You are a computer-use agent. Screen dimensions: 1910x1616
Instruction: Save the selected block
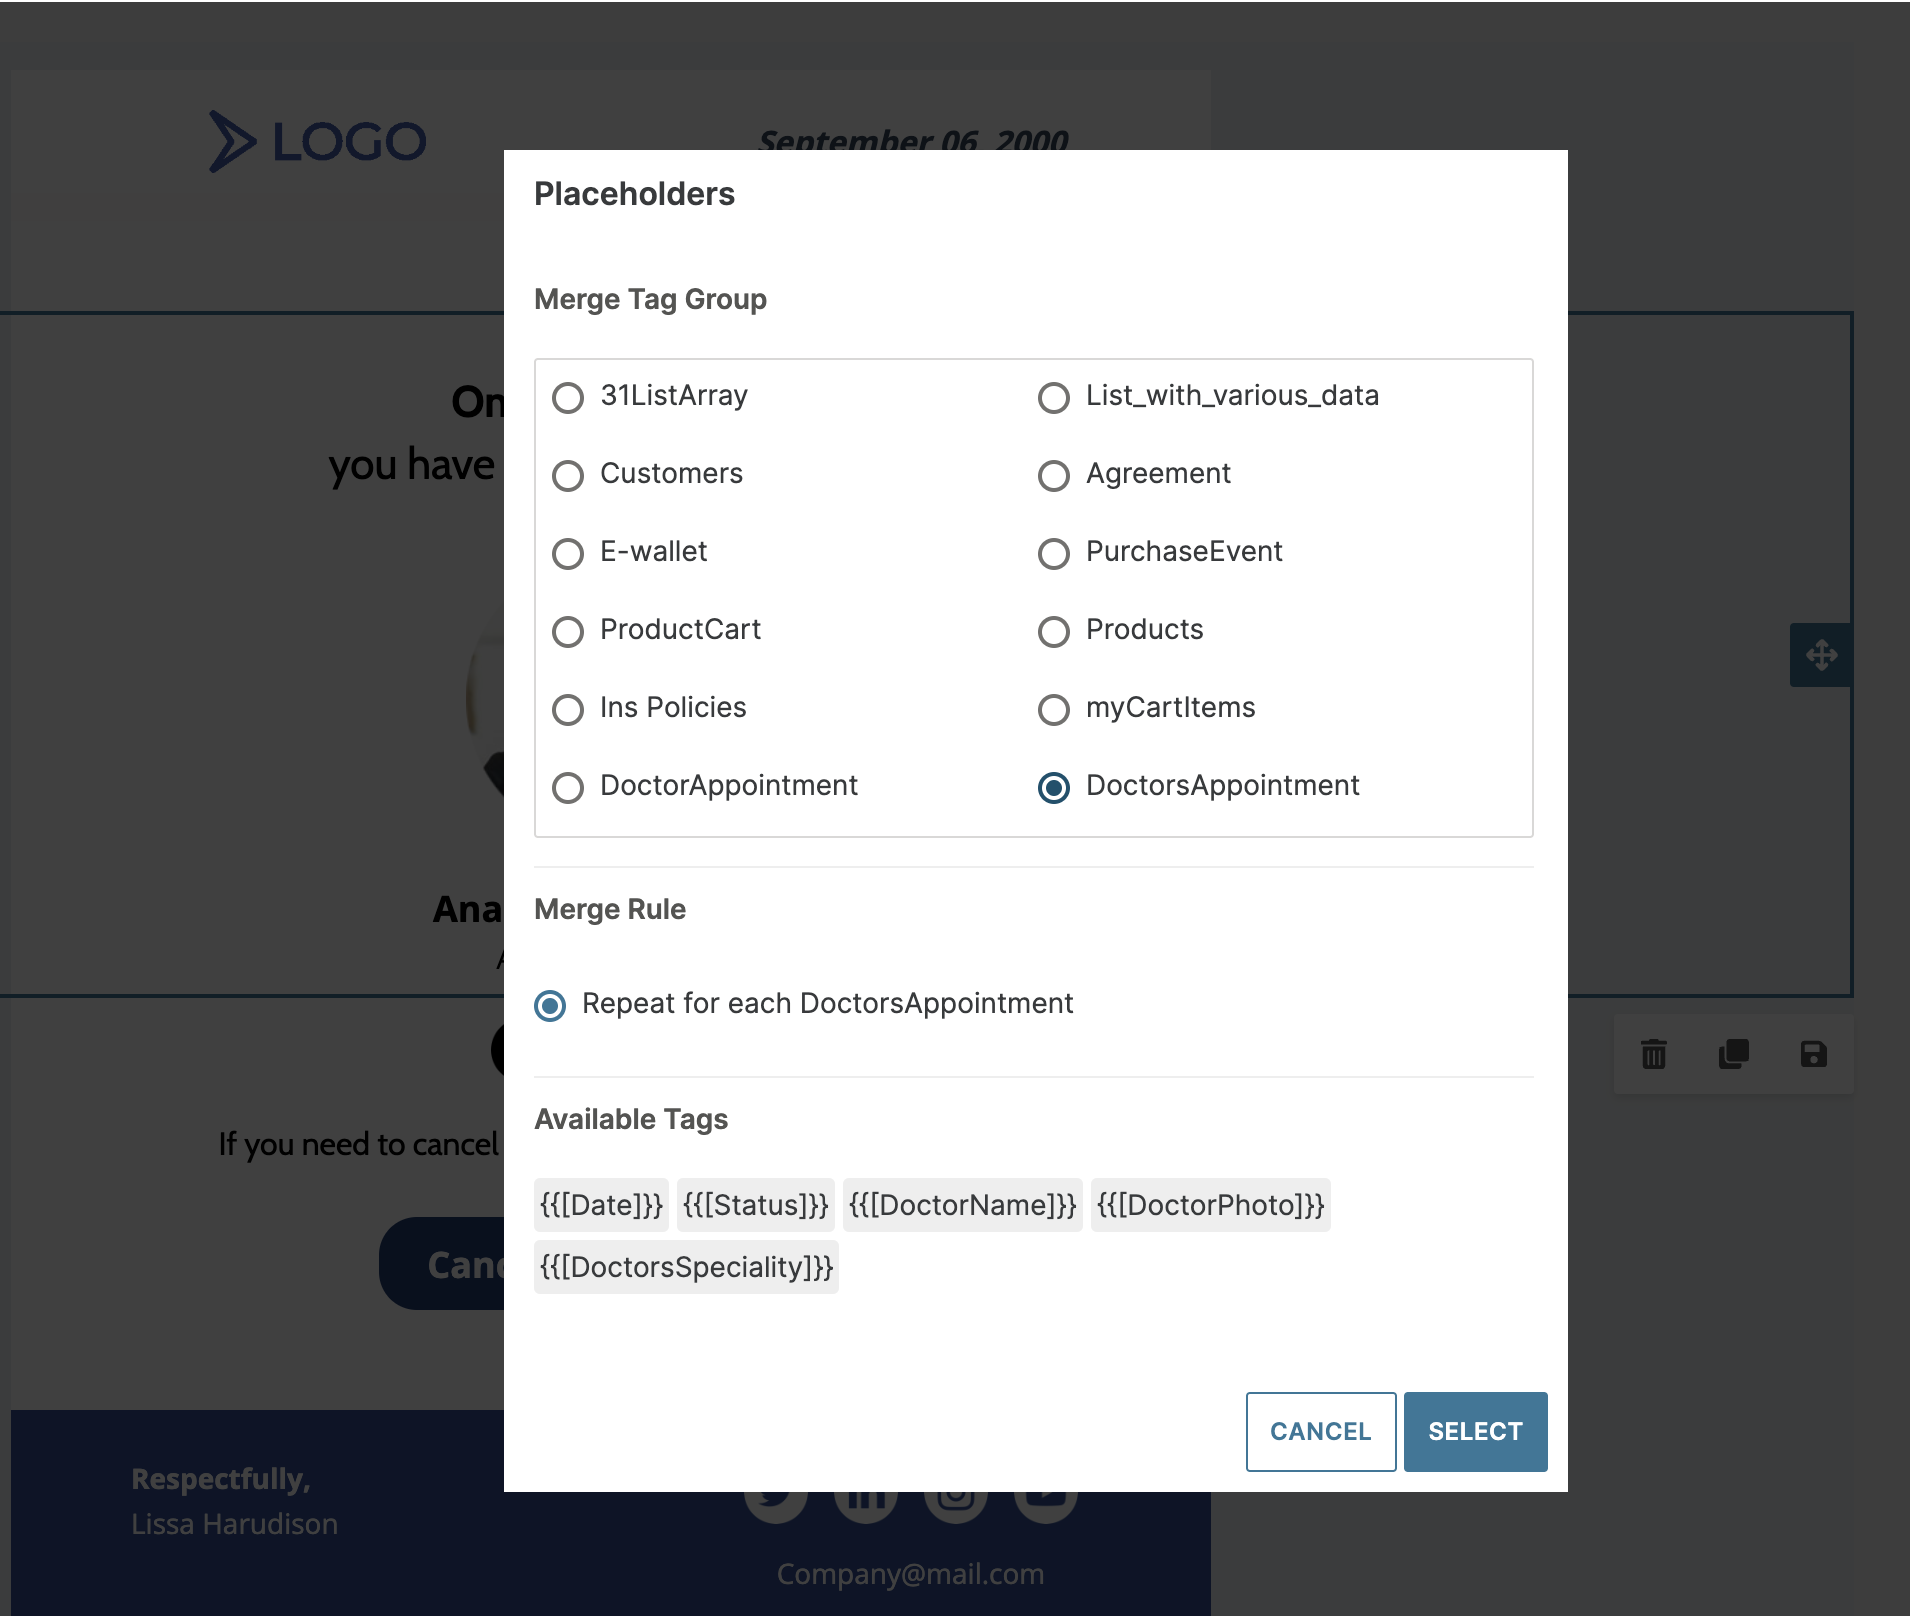pyautogui.click(x=1812, y=1053)
